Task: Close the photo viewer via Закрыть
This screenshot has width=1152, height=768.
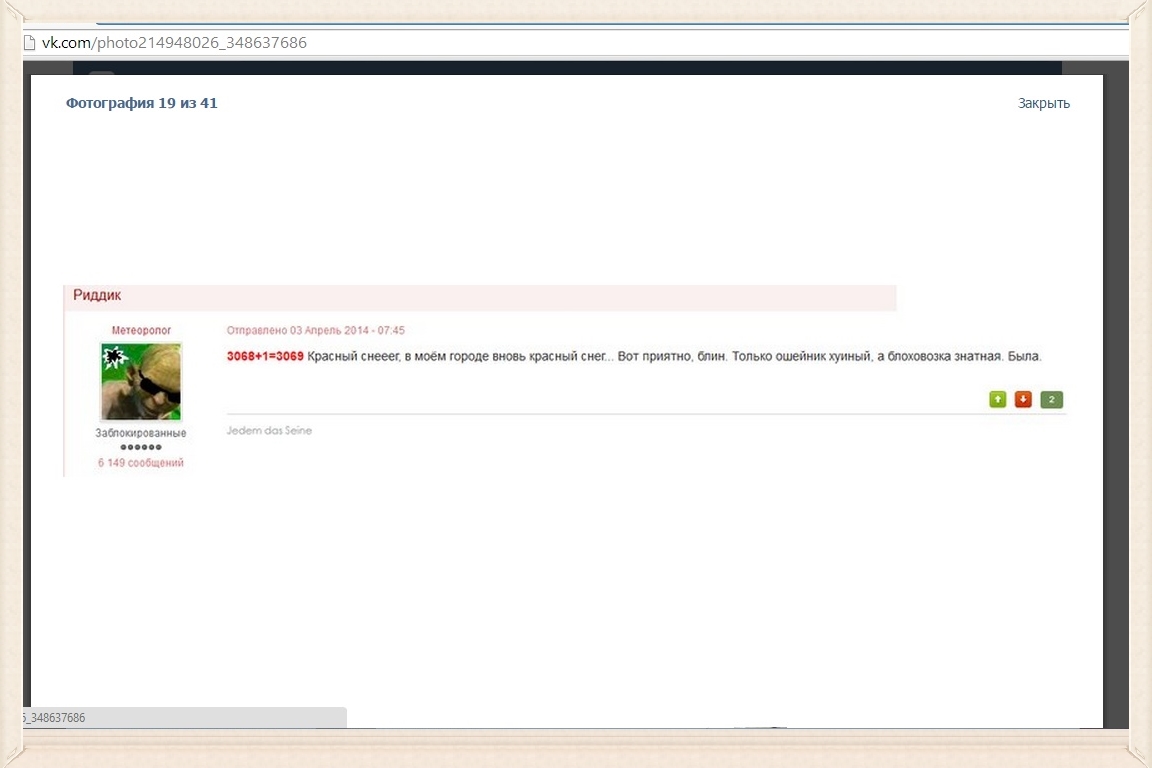Action: 1044,103
